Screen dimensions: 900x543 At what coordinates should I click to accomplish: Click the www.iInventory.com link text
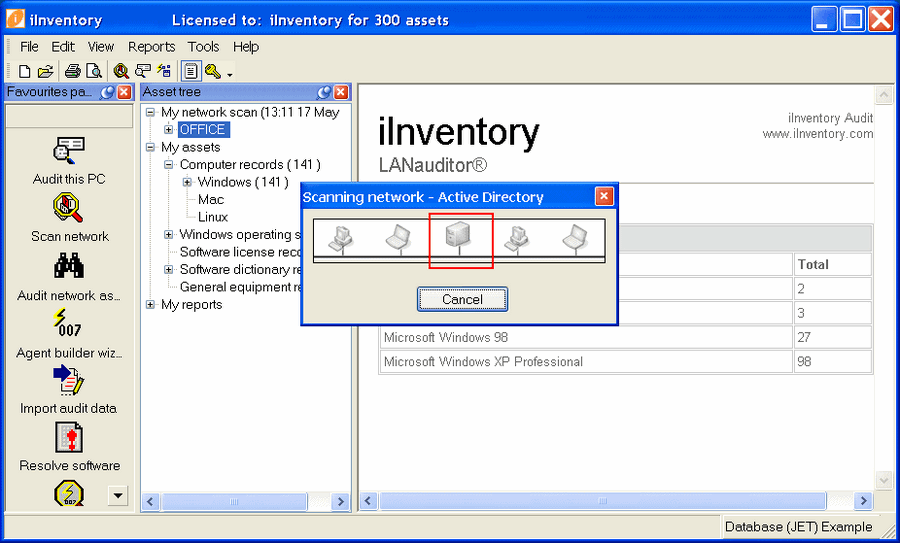click(817, 134)
